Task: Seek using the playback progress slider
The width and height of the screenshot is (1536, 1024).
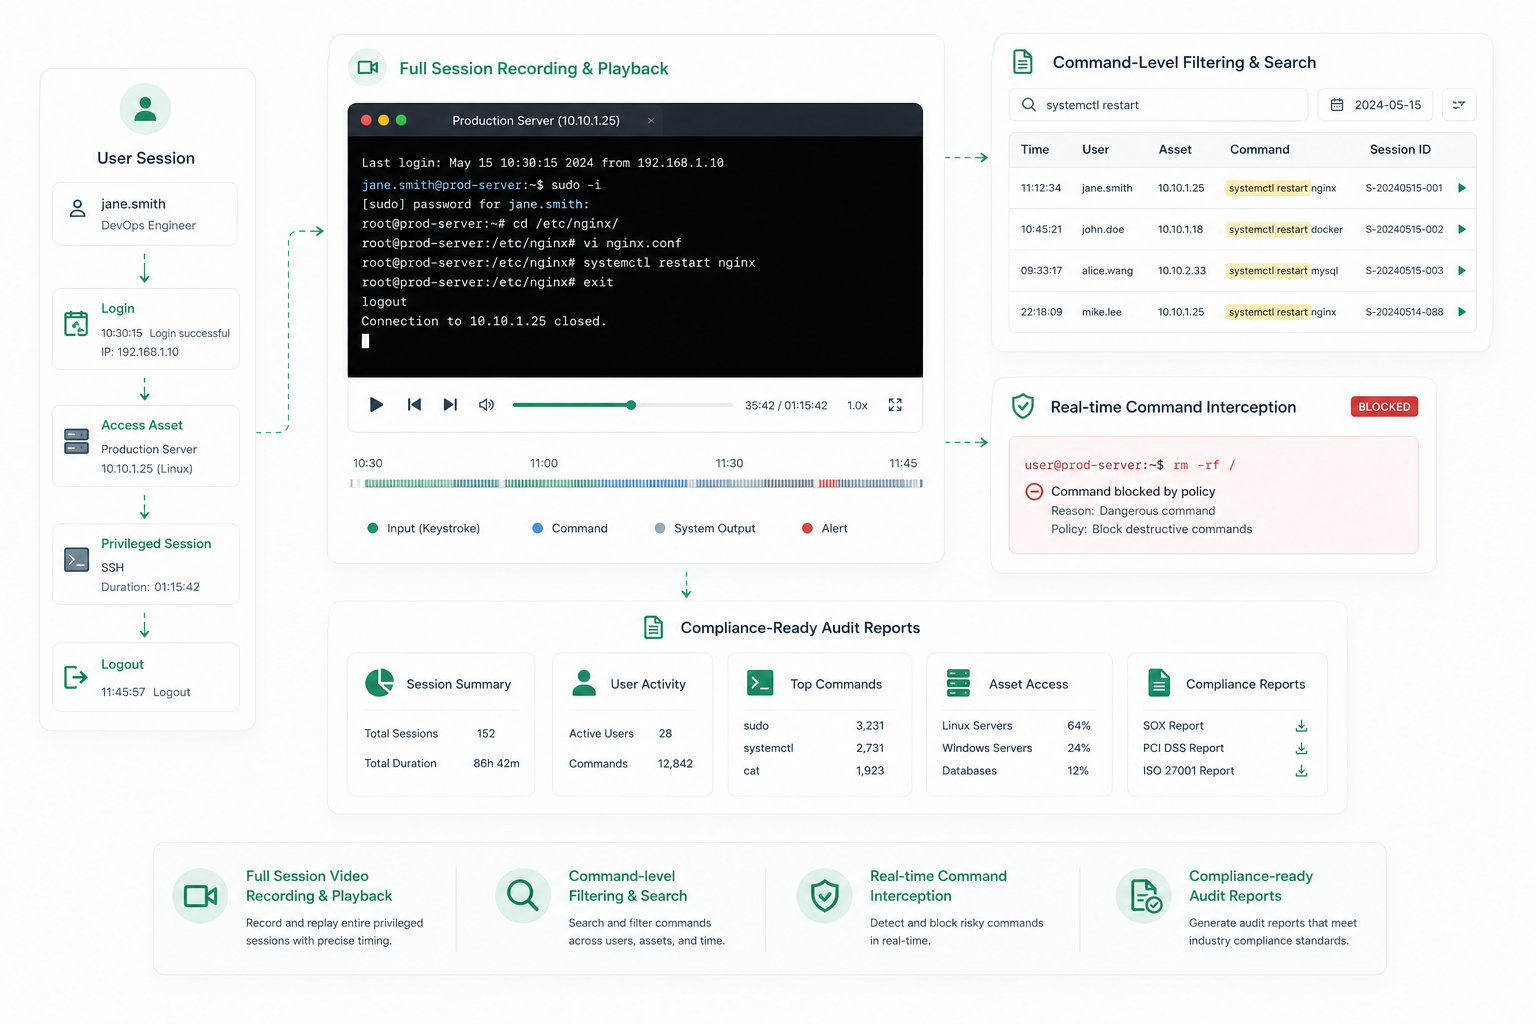Action: point(622,405)
